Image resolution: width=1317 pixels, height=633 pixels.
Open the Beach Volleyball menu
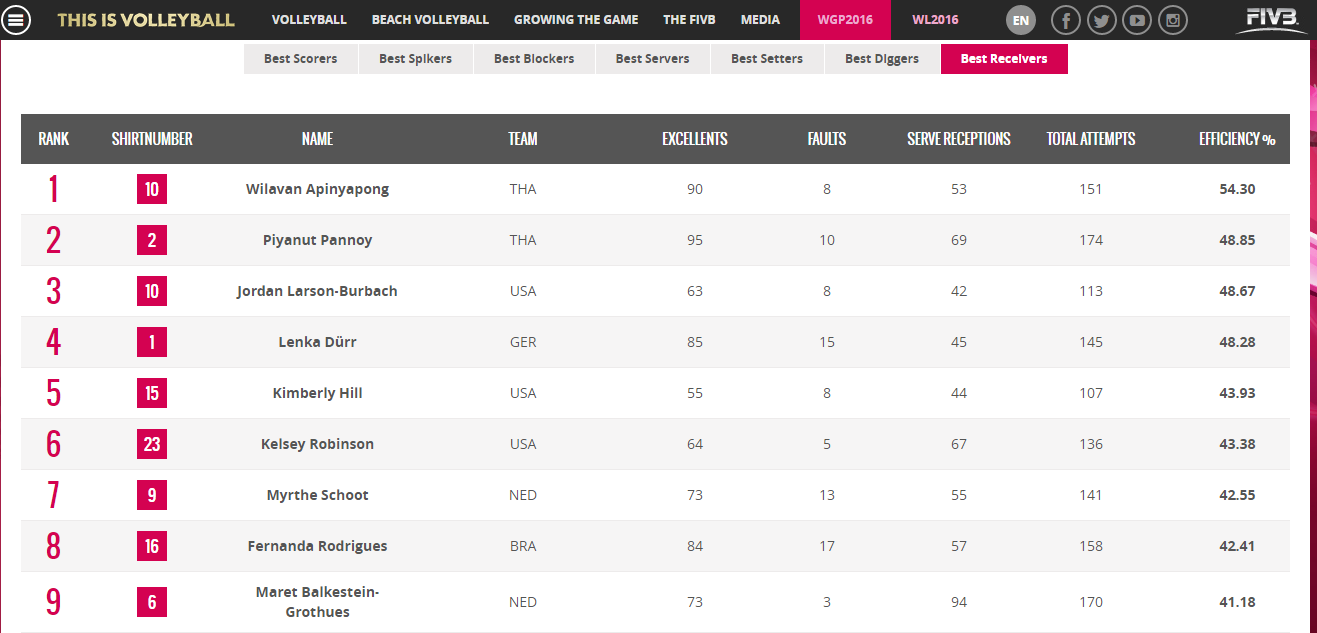coord(430,20)
